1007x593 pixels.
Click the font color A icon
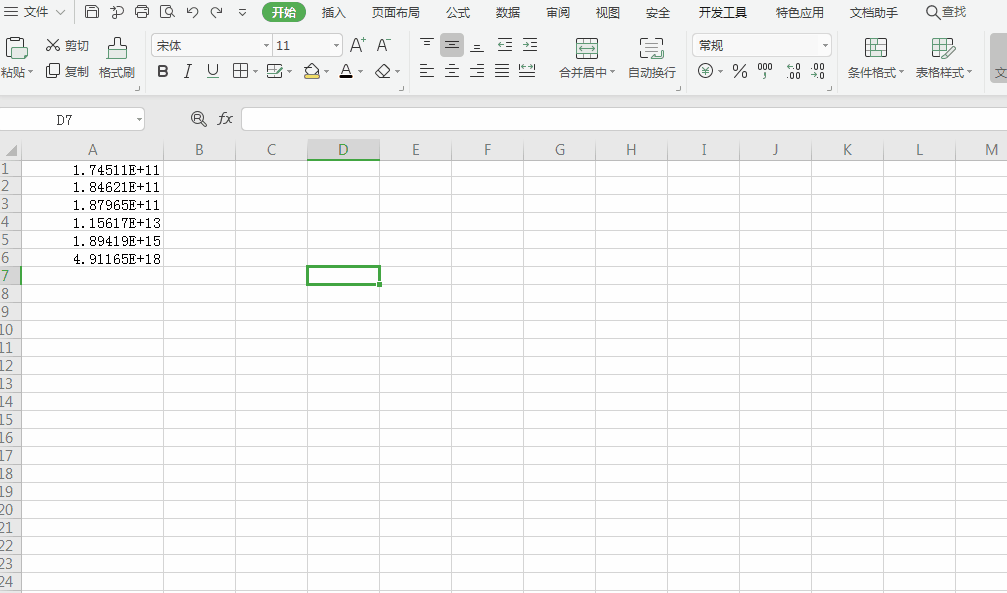[x=346, y=71]
